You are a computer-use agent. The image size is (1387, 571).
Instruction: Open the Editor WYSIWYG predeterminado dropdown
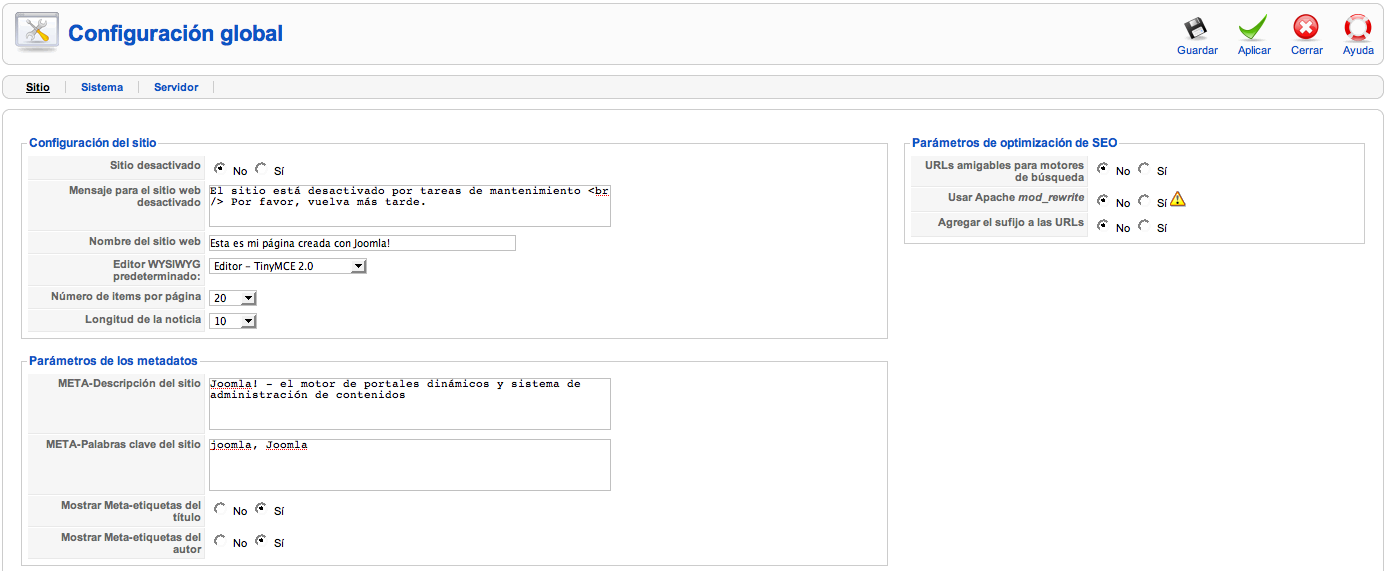(288, 266)
